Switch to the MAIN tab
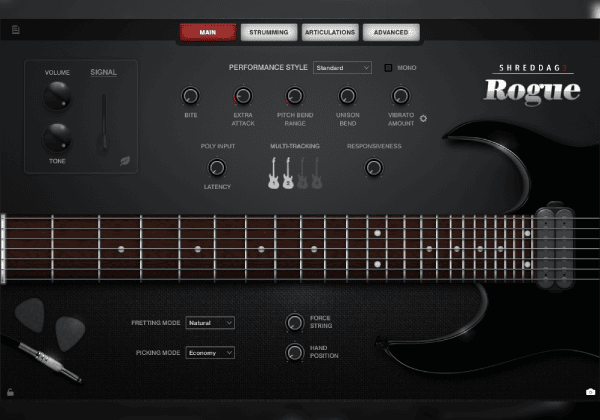This screenshot has width=600, height=420. (x=208, y=32)
